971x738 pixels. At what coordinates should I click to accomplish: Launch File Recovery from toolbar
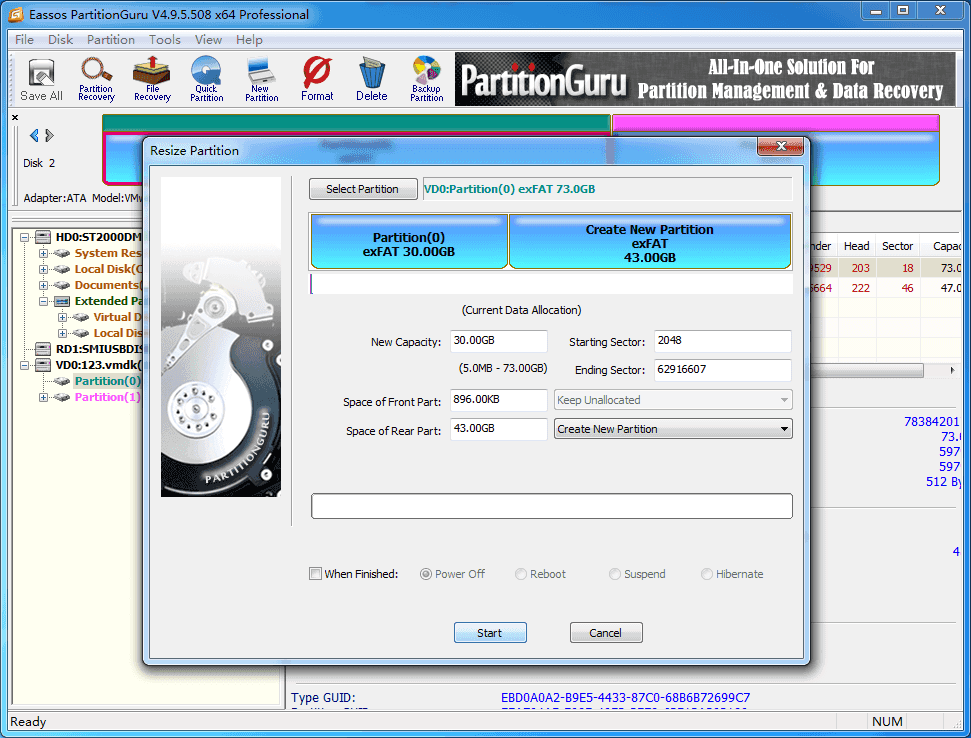click(152, 80)
